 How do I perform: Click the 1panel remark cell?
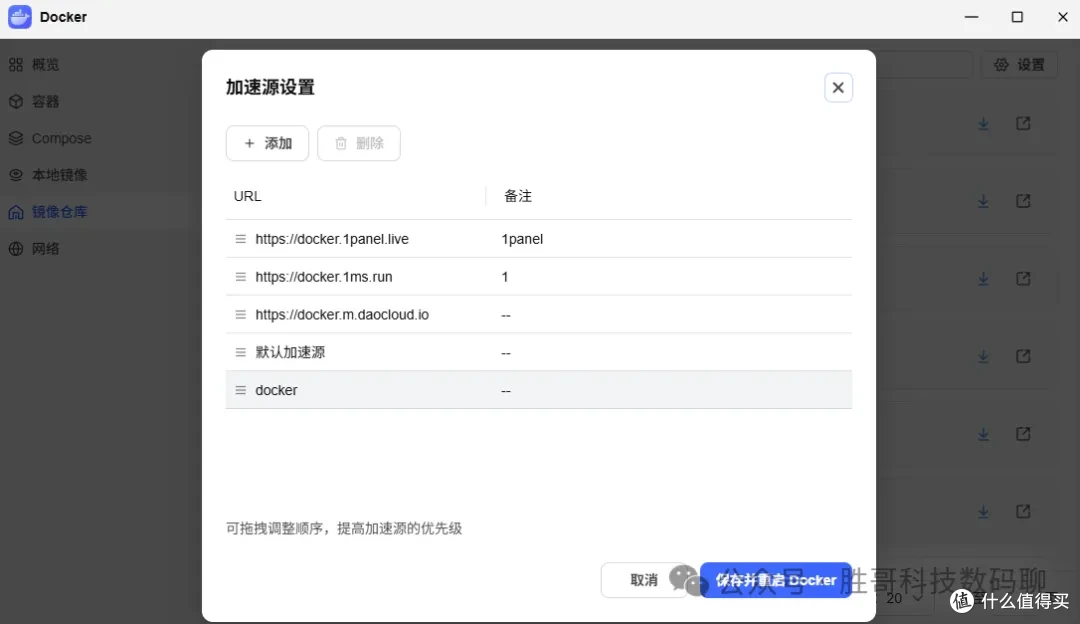[522, 239]
